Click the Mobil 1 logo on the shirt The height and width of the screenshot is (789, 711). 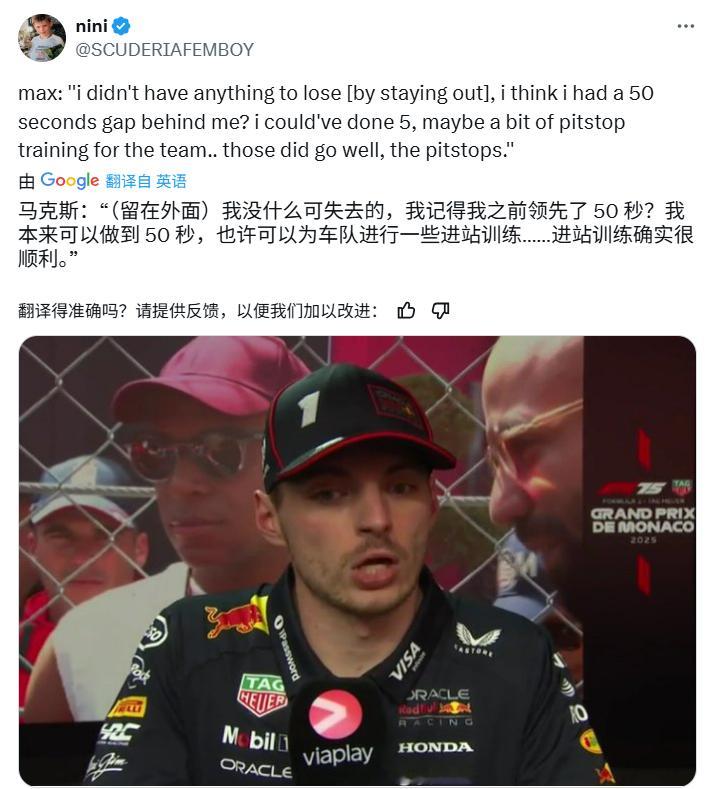point(255,739)
